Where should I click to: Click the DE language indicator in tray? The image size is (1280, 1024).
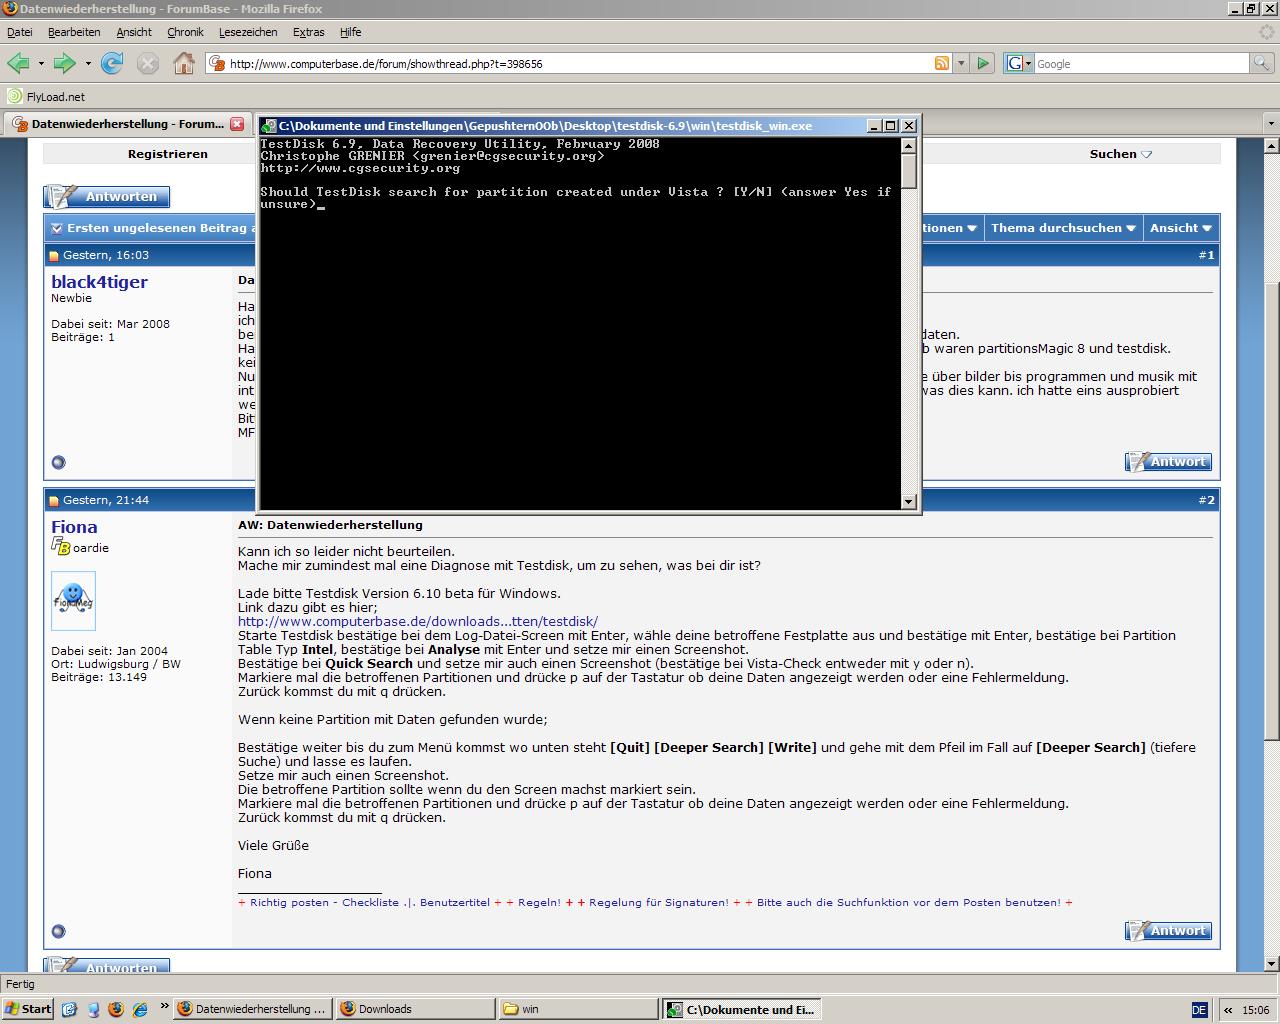click(x=1200, y=1010)
